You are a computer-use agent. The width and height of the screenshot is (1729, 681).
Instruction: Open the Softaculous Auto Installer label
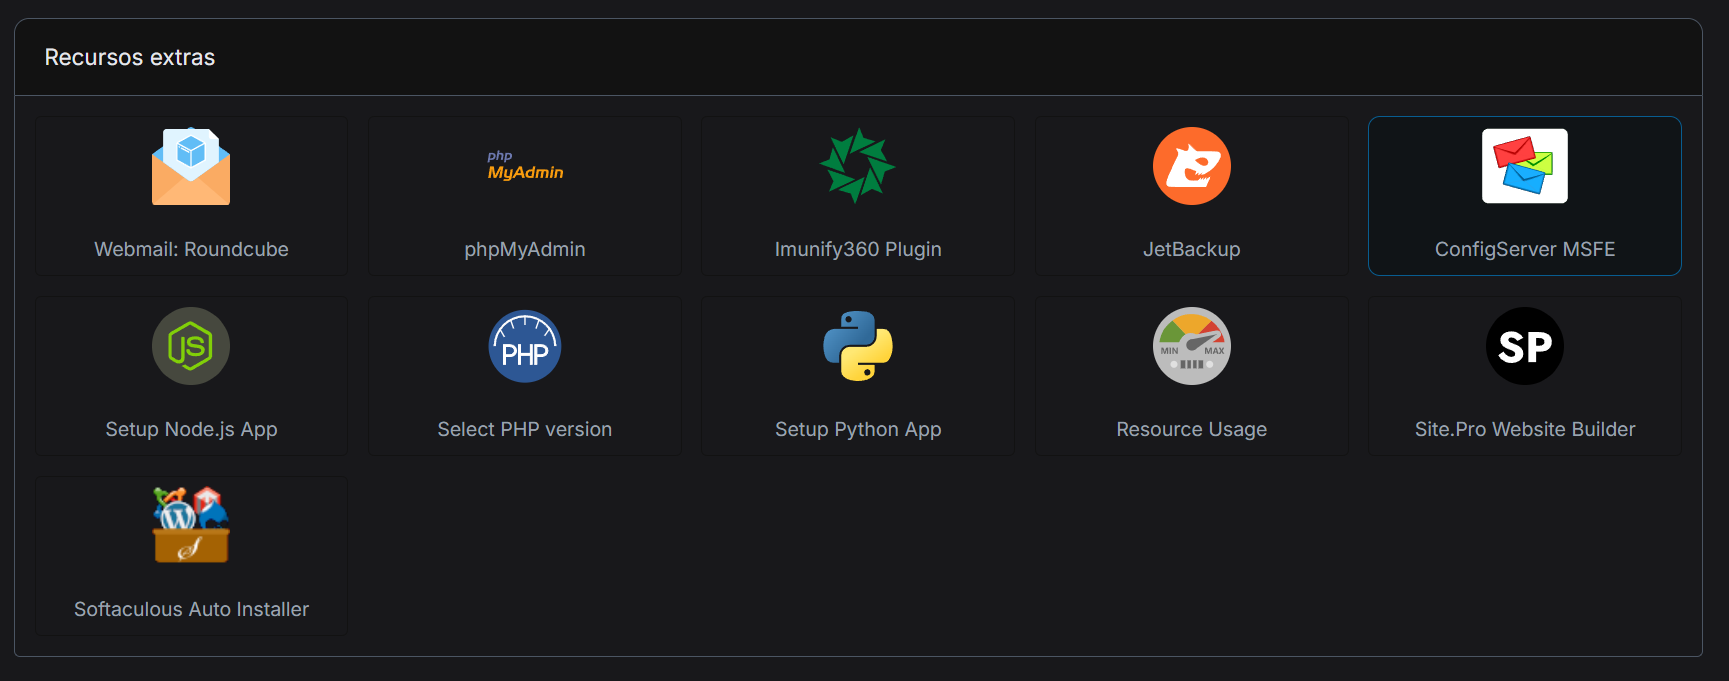[x=191, y=609]
